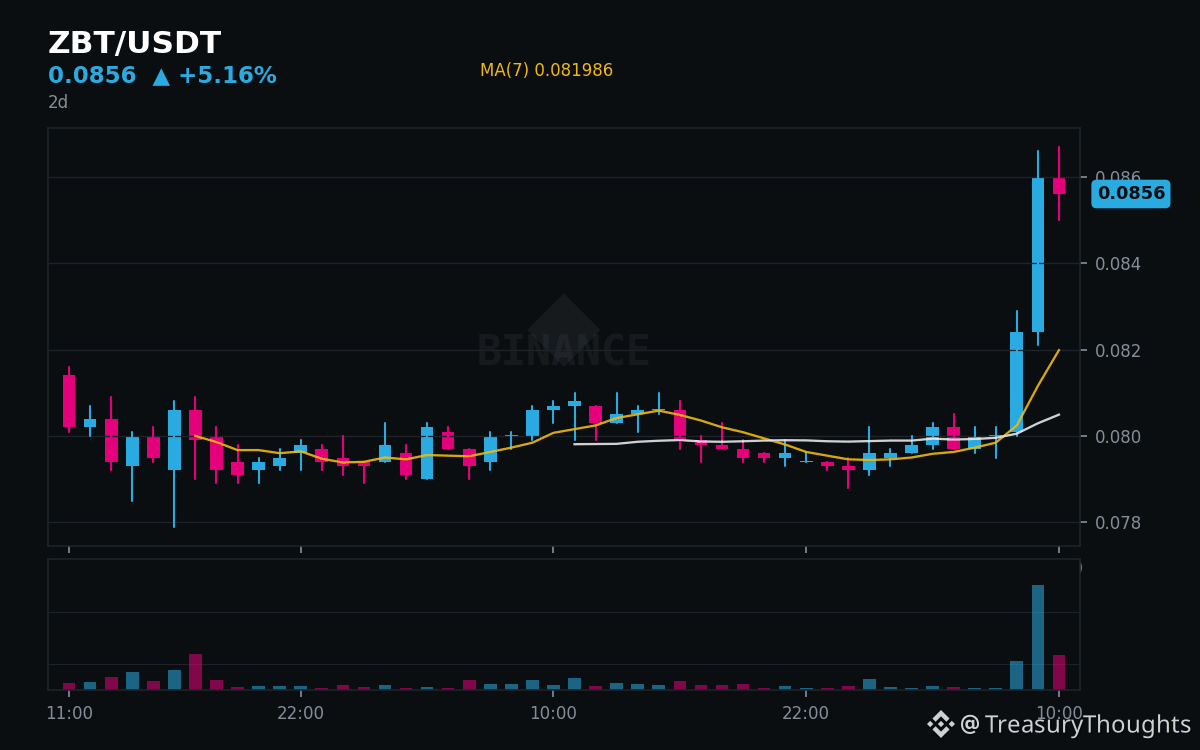Click the first 10:00 time axis label
The width and height of the screenshot is (1200, 750).
tap(553, 713)
